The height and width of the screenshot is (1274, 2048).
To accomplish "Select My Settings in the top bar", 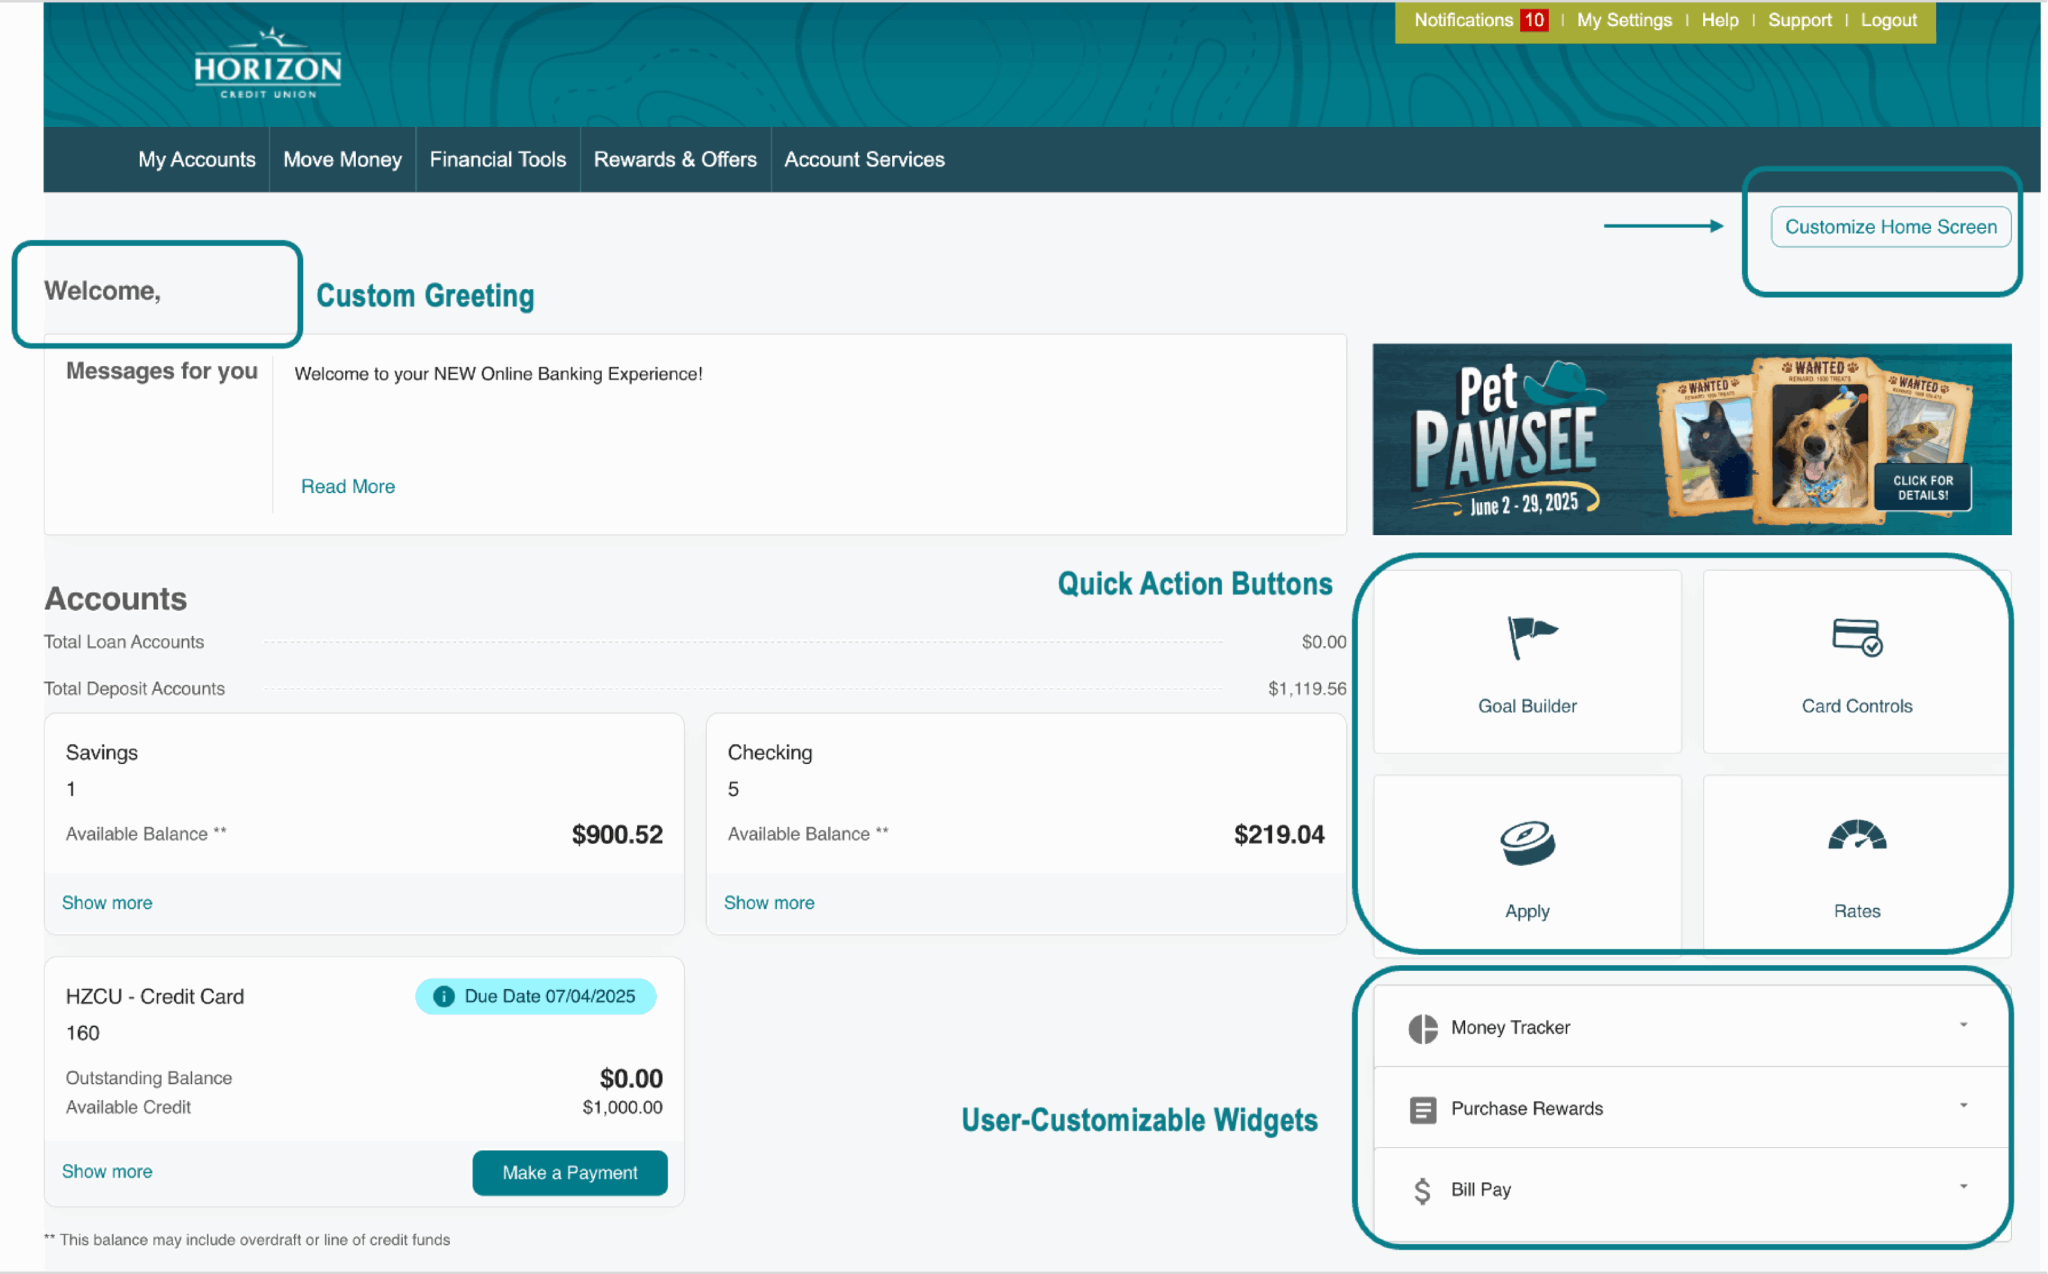I will [x=1624, y=19].
